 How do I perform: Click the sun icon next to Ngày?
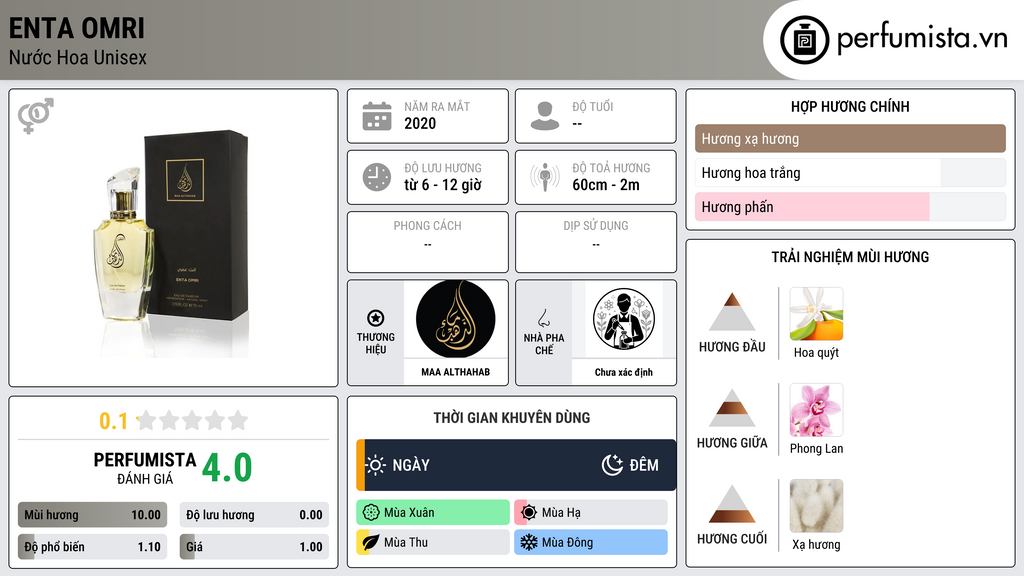point(376,465)
